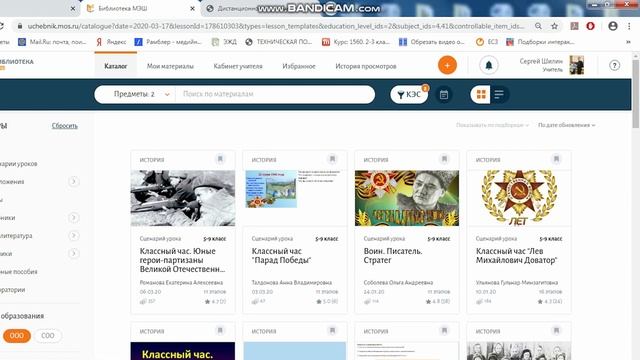
Task: Bookmark the second-row first История card
Action: (x=220, y=331)
